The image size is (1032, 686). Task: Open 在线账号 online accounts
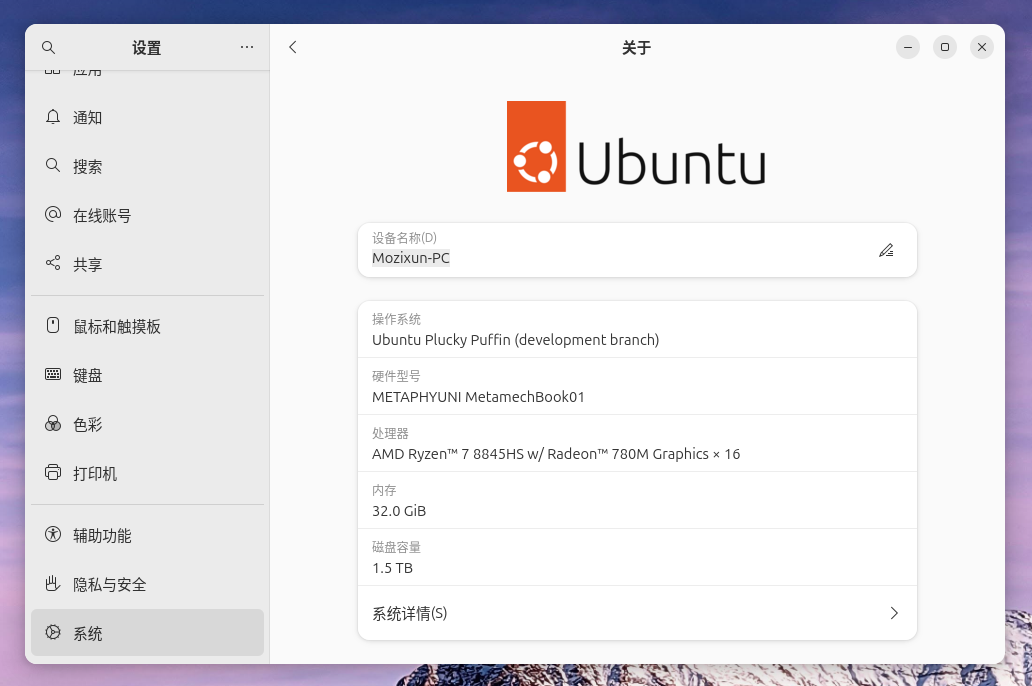pyautogui.click(x=147, y=215)
